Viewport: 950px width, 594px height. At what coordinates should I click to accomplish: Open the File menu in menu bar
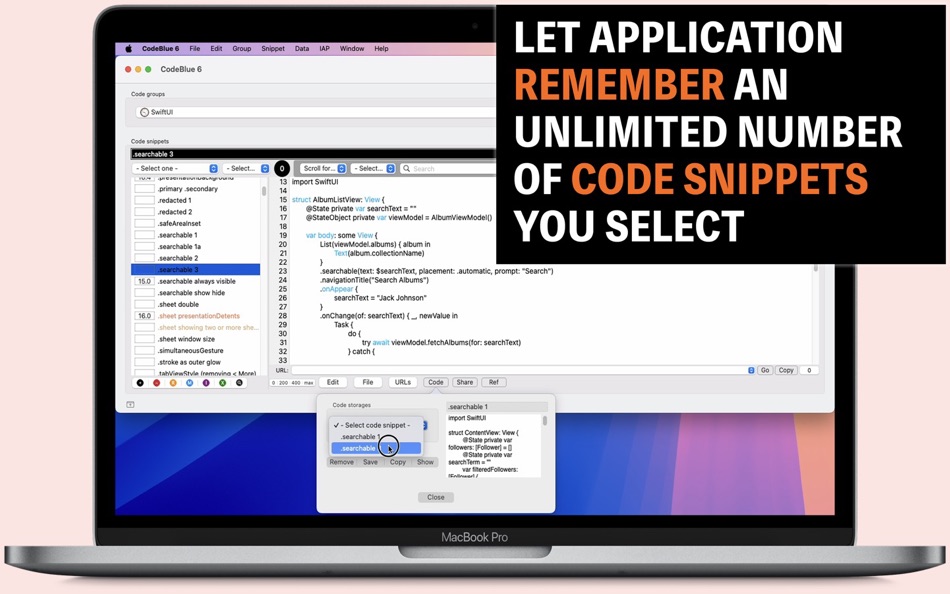tap(195, 48)
